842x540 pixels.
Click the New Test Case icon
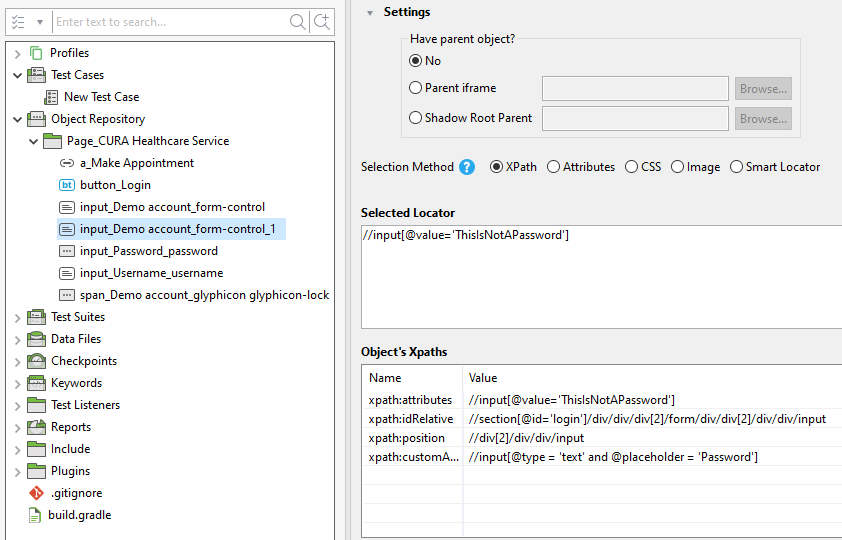point(52,97)
